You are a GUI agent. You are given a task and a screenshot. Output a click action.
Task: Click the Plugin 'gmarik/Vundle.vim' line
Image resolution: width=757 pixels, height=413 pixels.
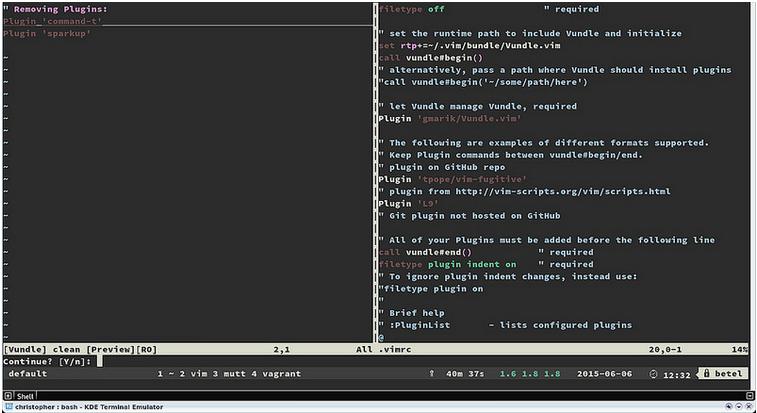[x=450, y=118]
